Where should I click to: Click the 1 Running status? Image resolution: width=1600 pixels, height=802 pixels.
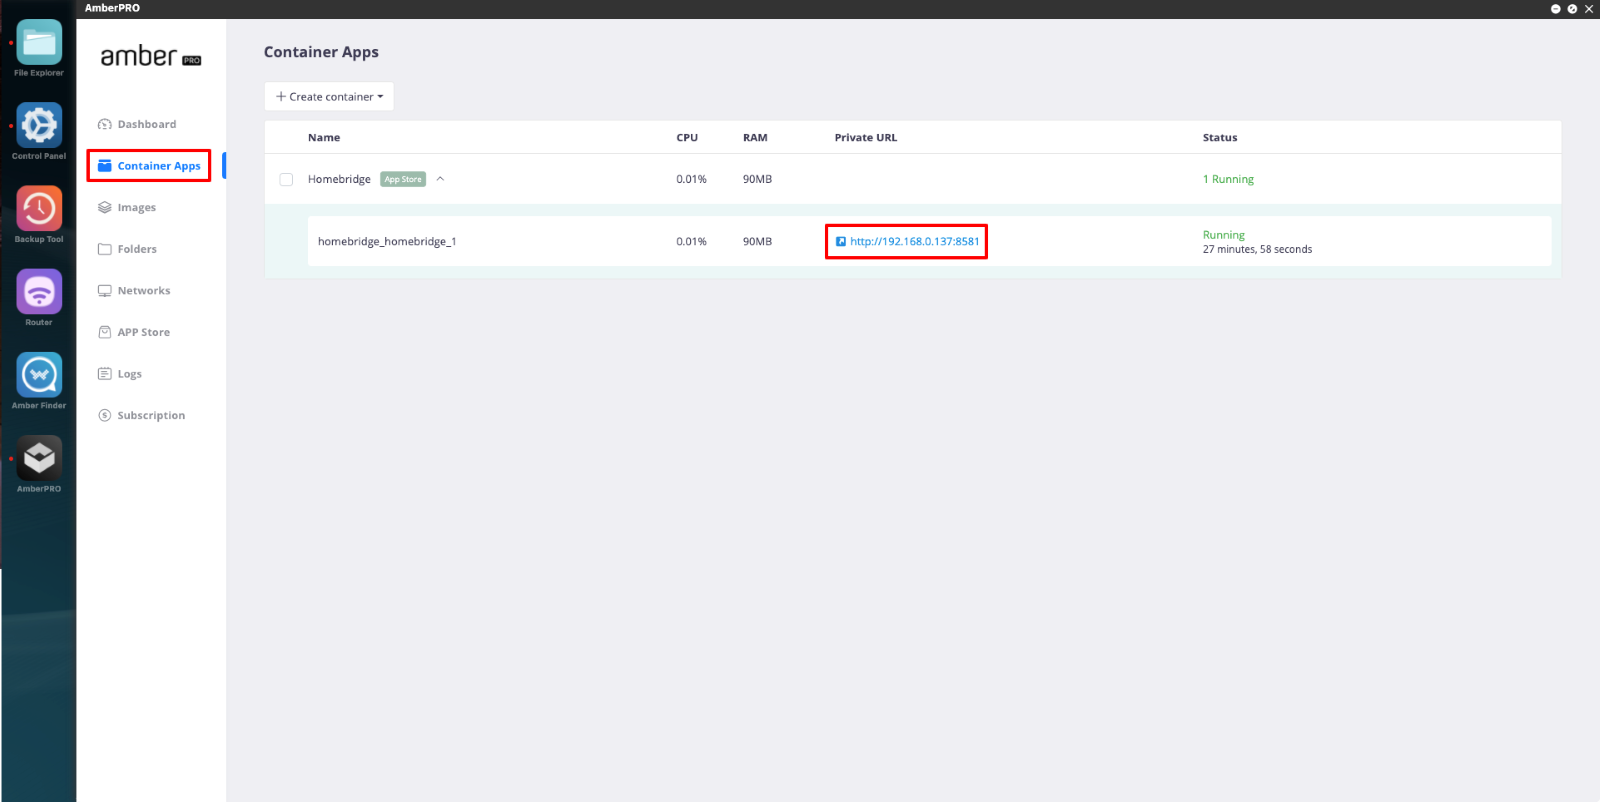[x=1228, y=180]
